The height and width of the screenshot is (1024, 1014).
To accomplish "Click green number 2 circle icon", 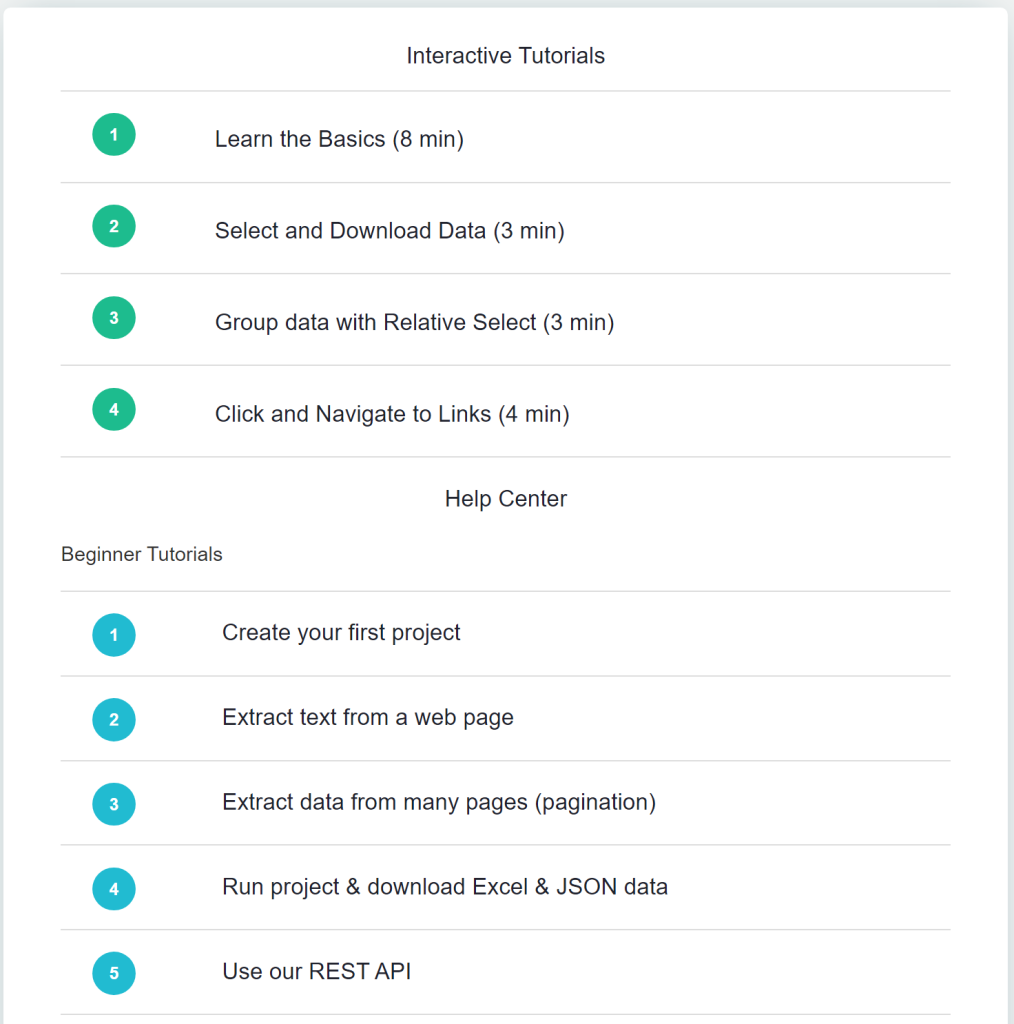I will coord(114,226).
